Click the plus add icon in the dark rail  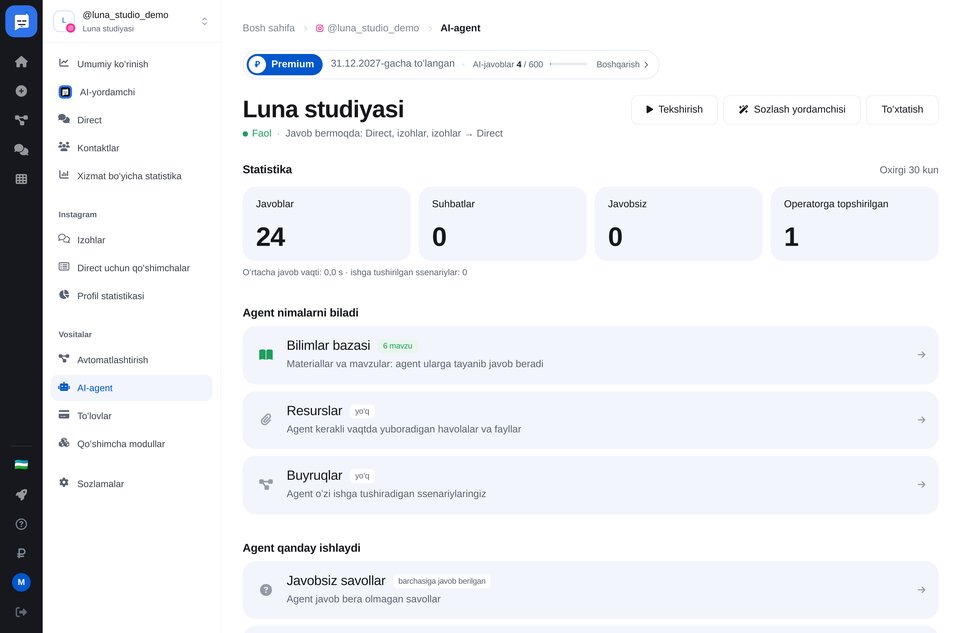[x=21, y=91]
